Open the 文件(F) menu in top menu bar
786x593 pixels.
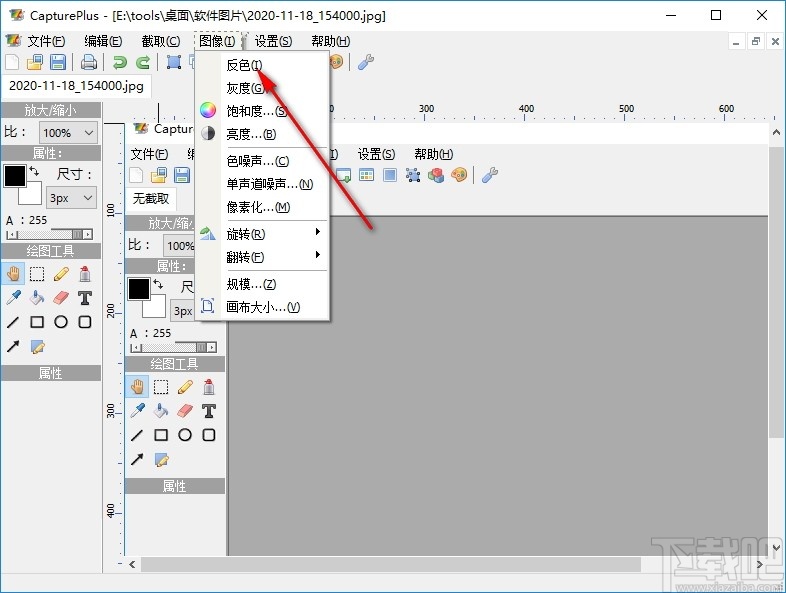[46, 41]
